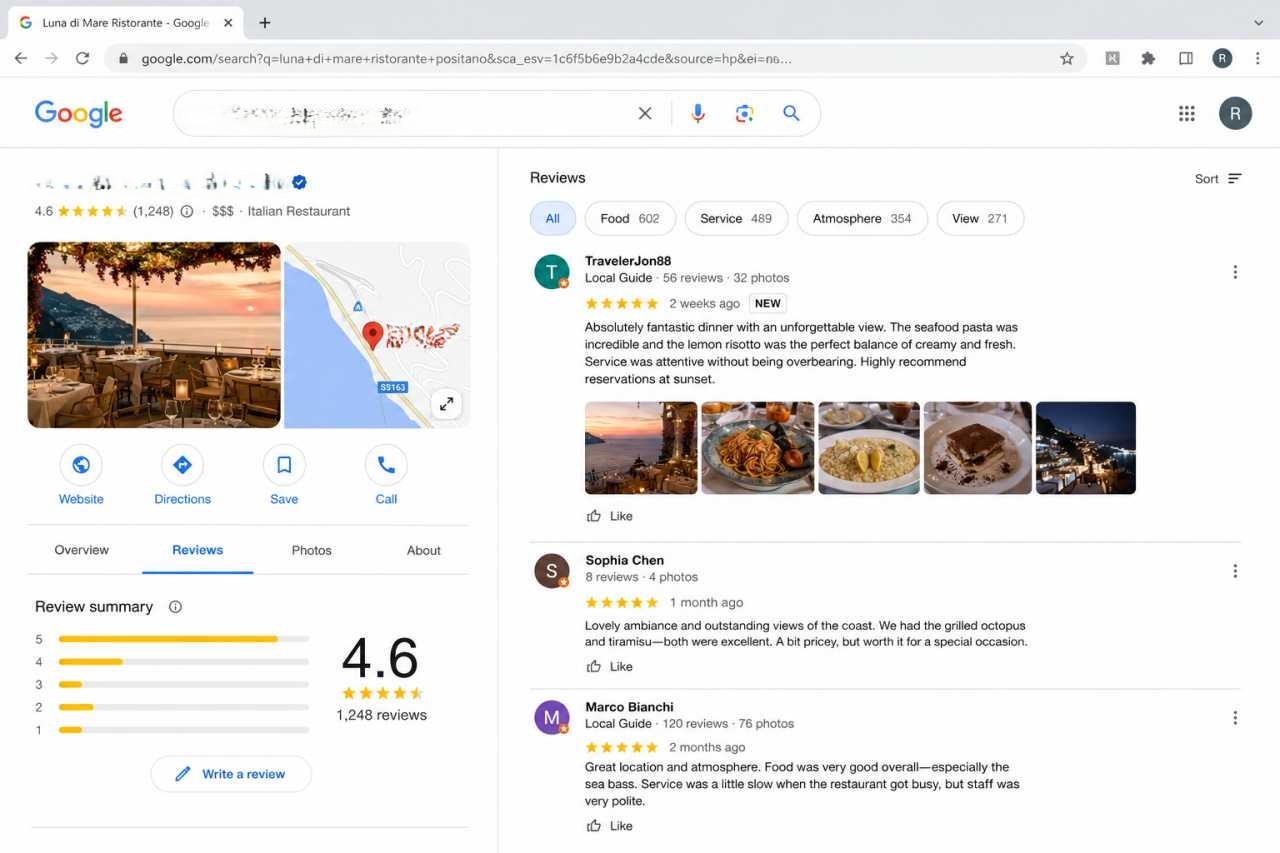1280x853 pixels.
Task: Like Sophia Chen's review
Action: [x=609, y=666]
